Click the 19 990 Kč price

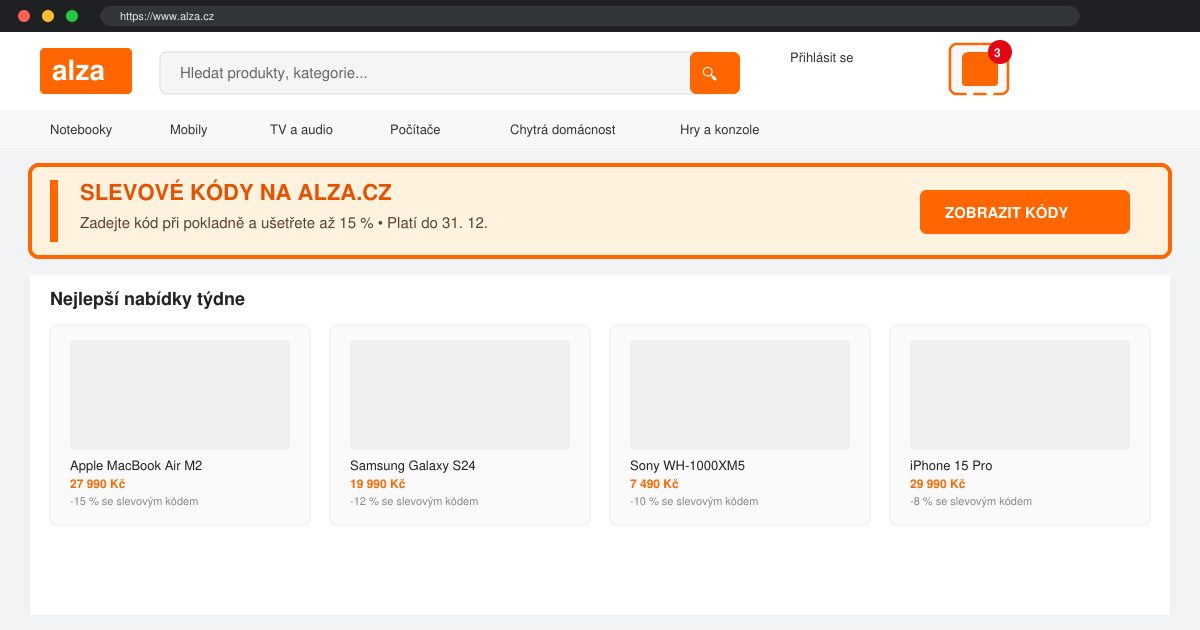click(378, 484)
